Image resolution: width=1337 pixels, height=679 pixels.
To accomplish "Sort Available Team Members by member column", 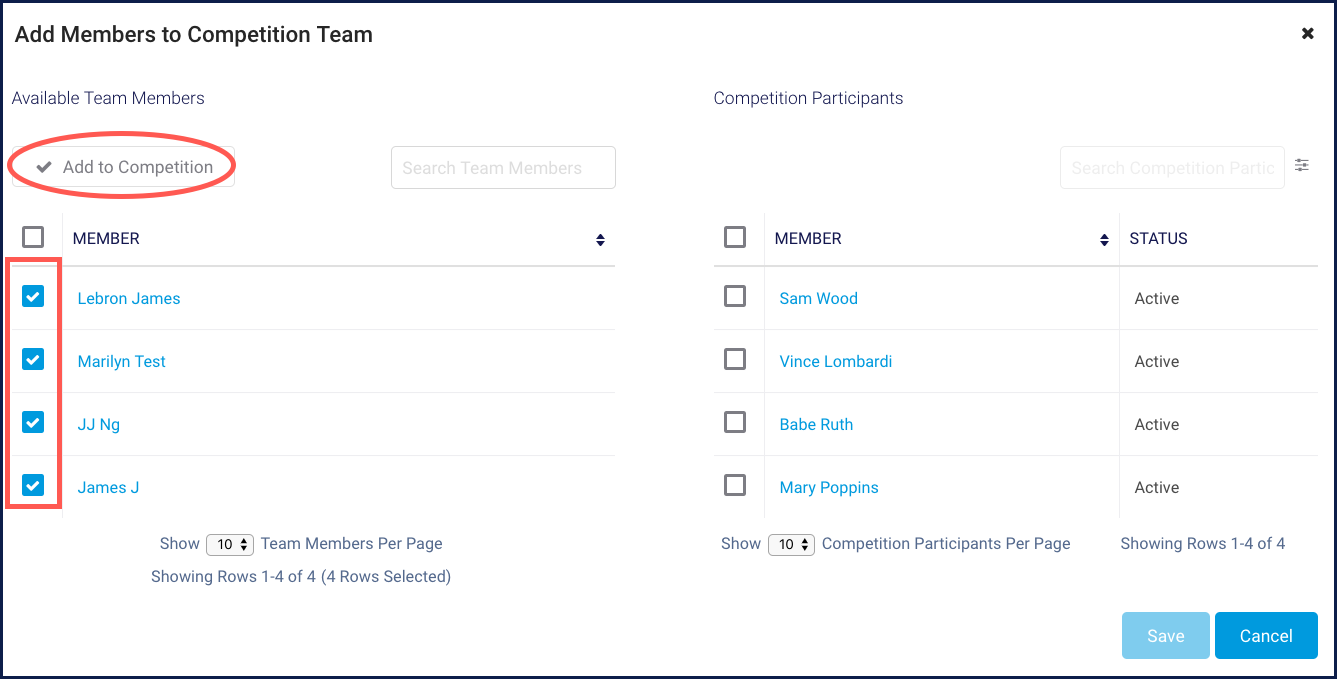I will (x=600, y=240).
